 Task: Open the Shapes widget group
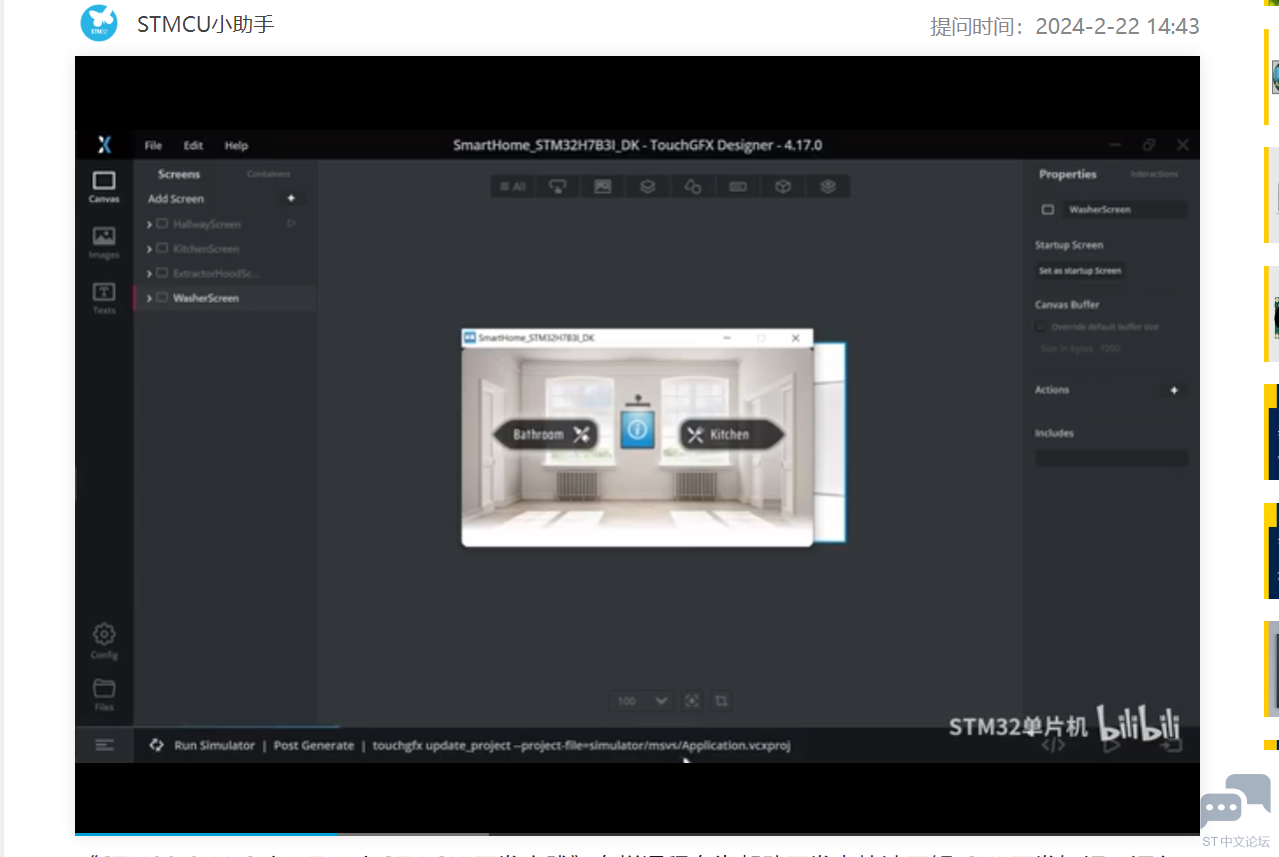click(x=692, y=186)
